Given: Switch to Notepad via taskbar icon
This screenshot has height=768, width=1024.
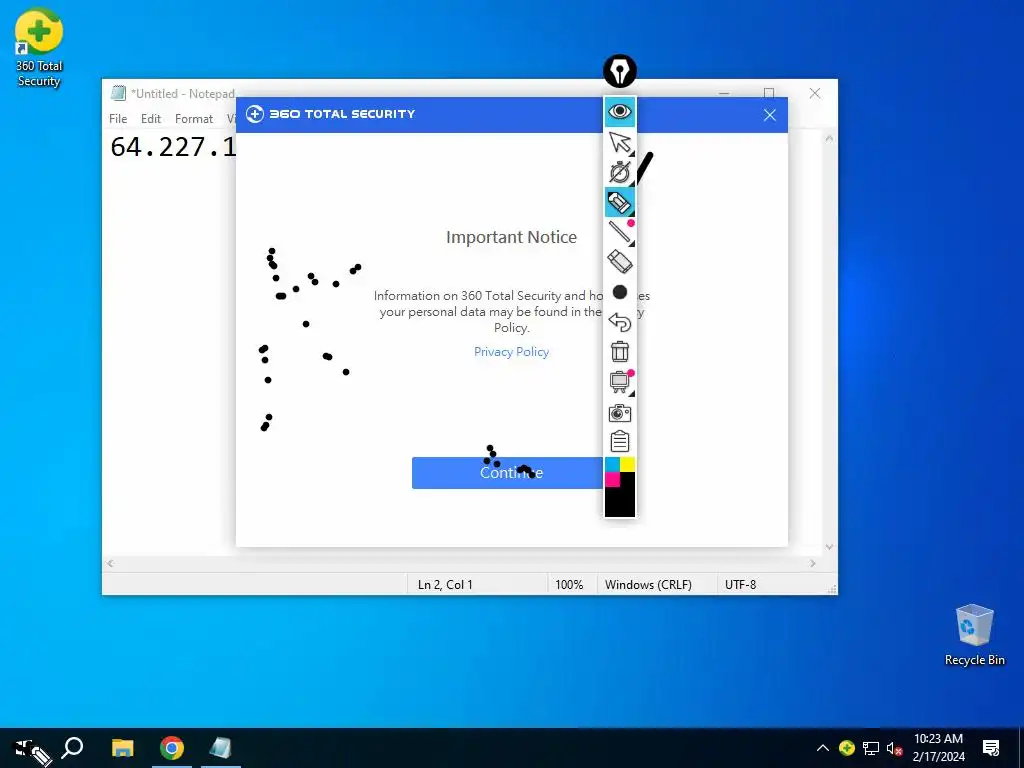Looking at the screenshot, I should (221, 748).
